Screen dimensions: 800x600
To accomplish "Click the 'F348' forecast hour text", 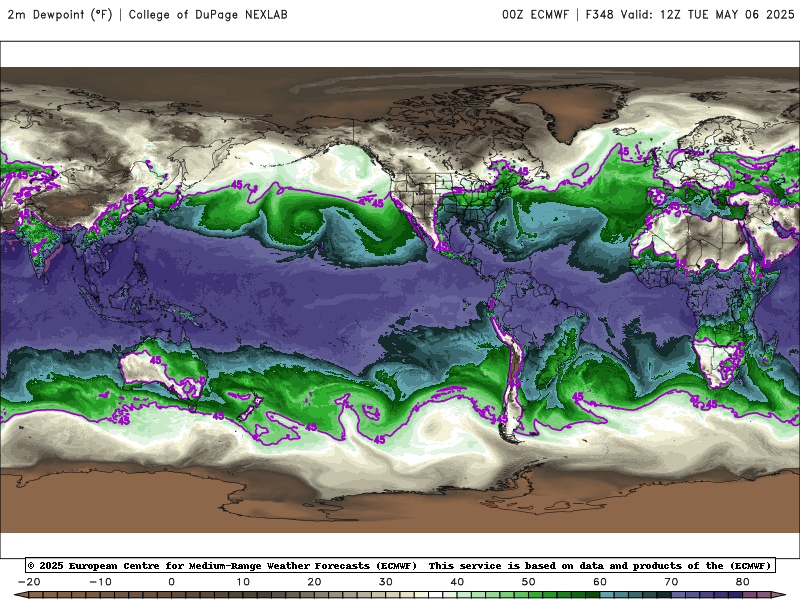I will click(x=599, y=15).
